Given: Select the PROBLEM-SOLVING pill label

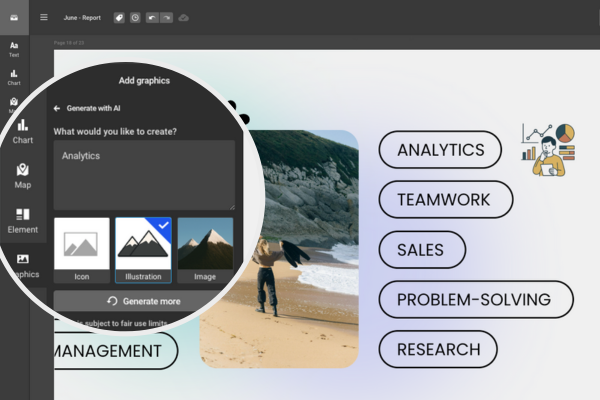Looking at the screenshot, I should point(476,299).
